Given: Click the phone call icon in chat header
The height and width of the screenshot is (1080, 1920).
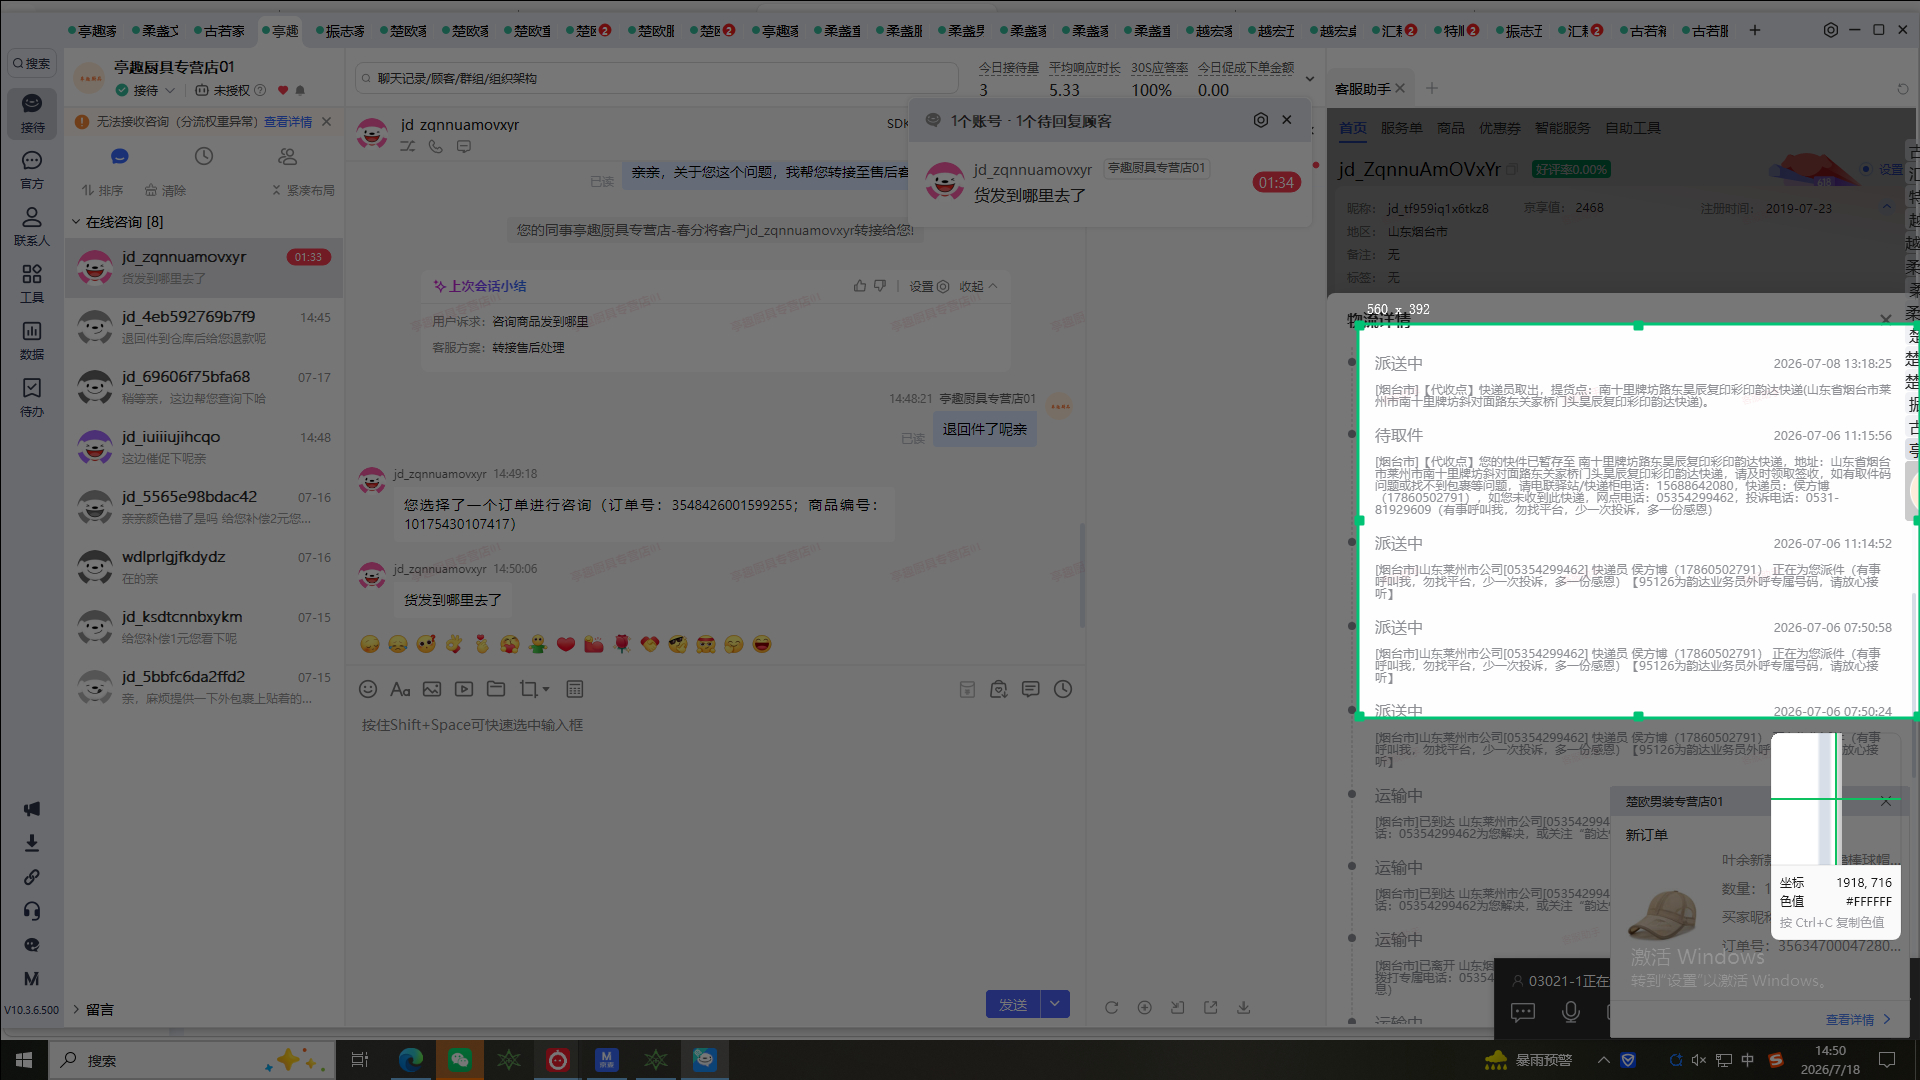Looking at the screenshot, I should pos(436,146).
